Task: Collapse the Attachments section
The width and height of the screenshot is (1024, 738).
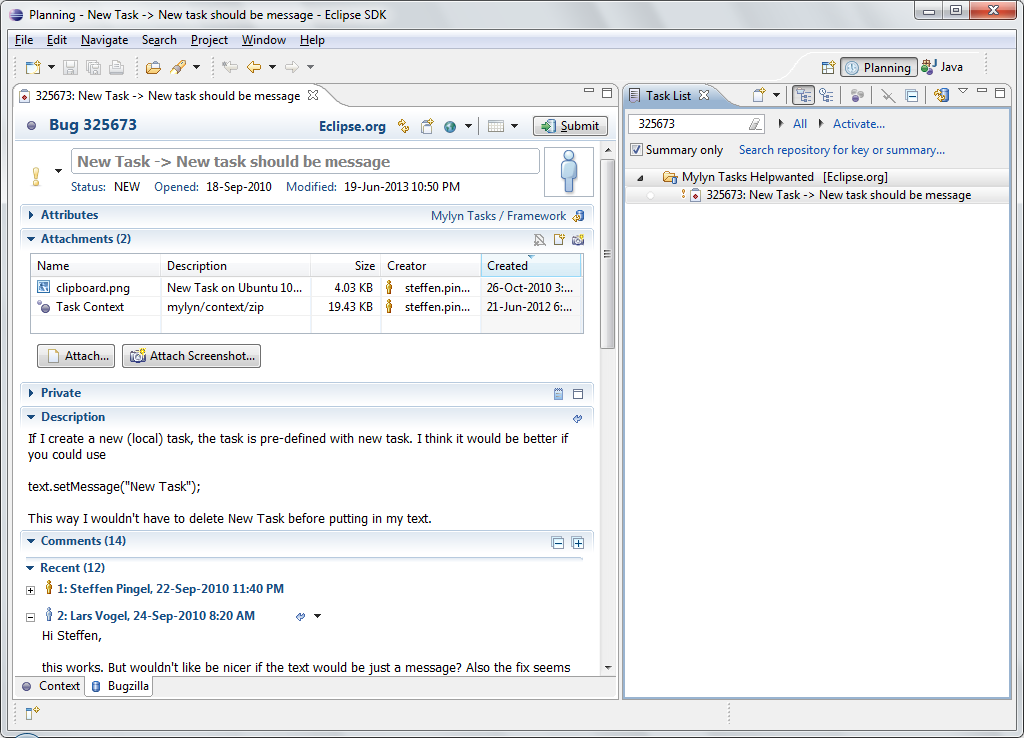Action: tap(31, 239)
